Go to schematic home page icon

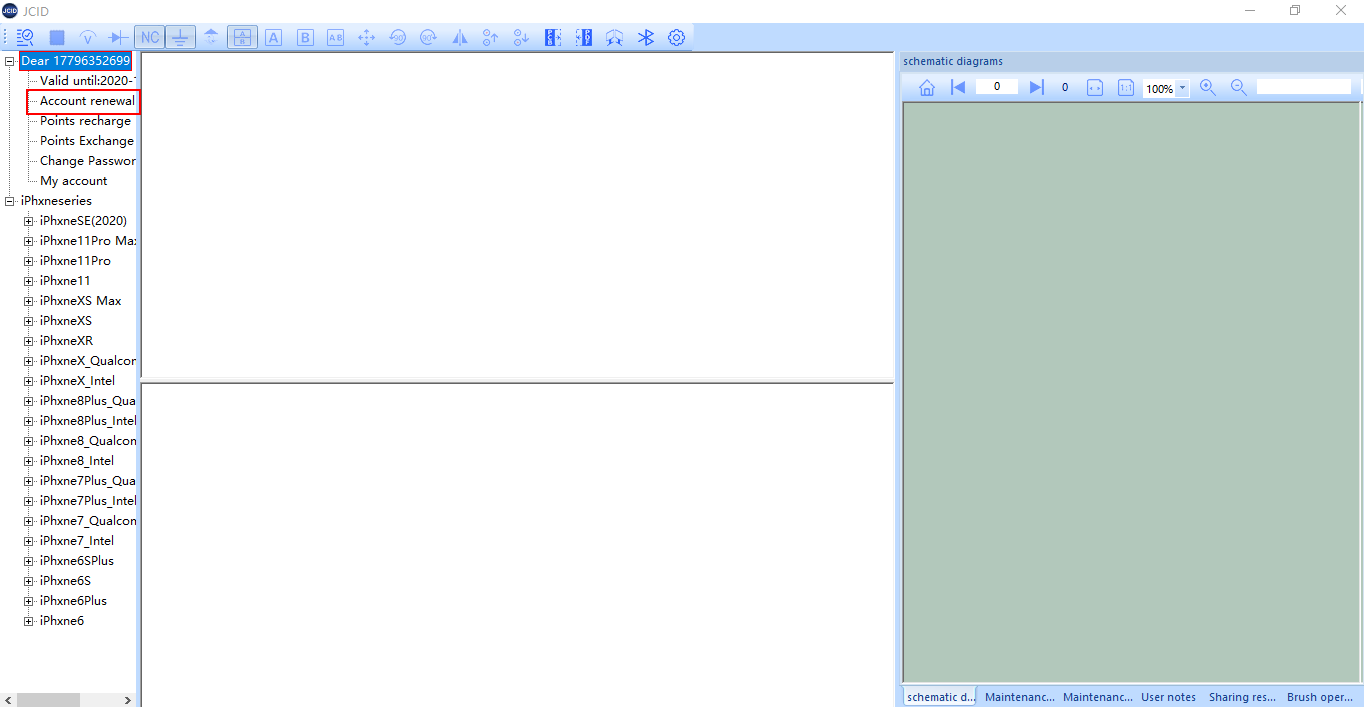(926, 88)
